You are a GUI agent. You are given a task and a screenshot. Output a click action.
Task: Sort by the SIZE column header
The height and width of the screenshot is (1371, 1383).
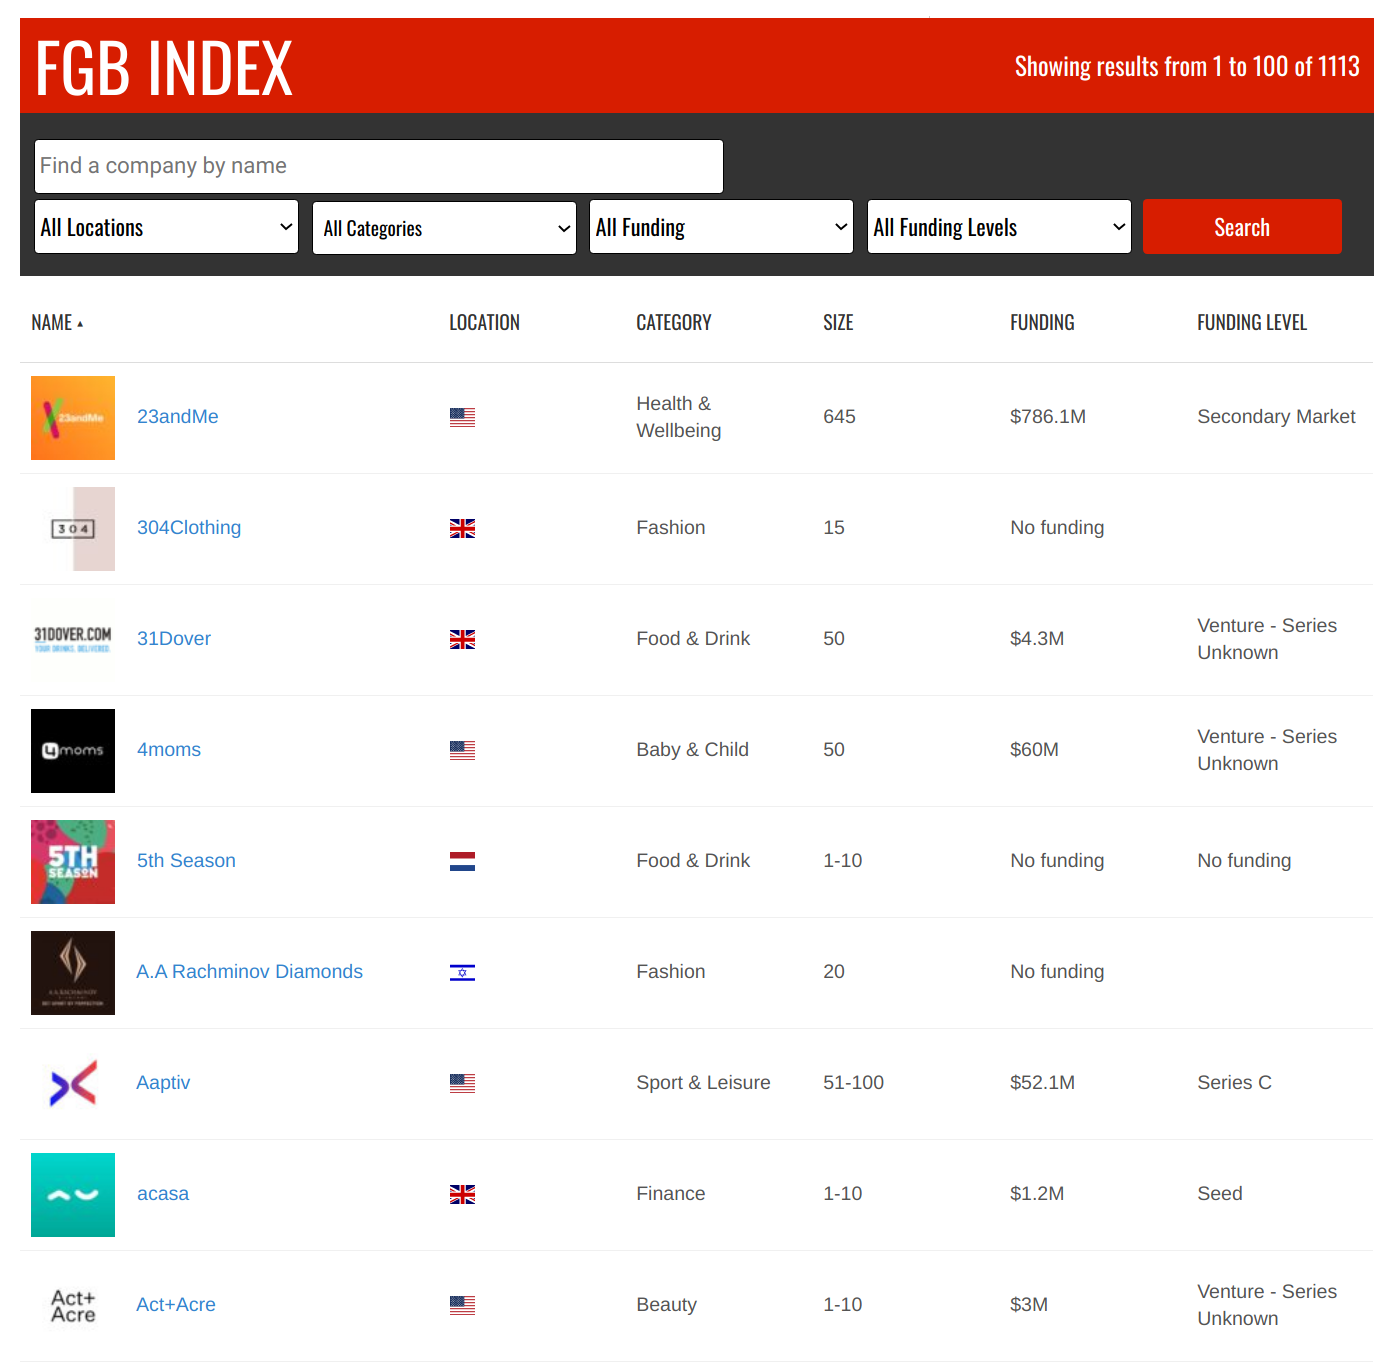(x=838, y=323)
